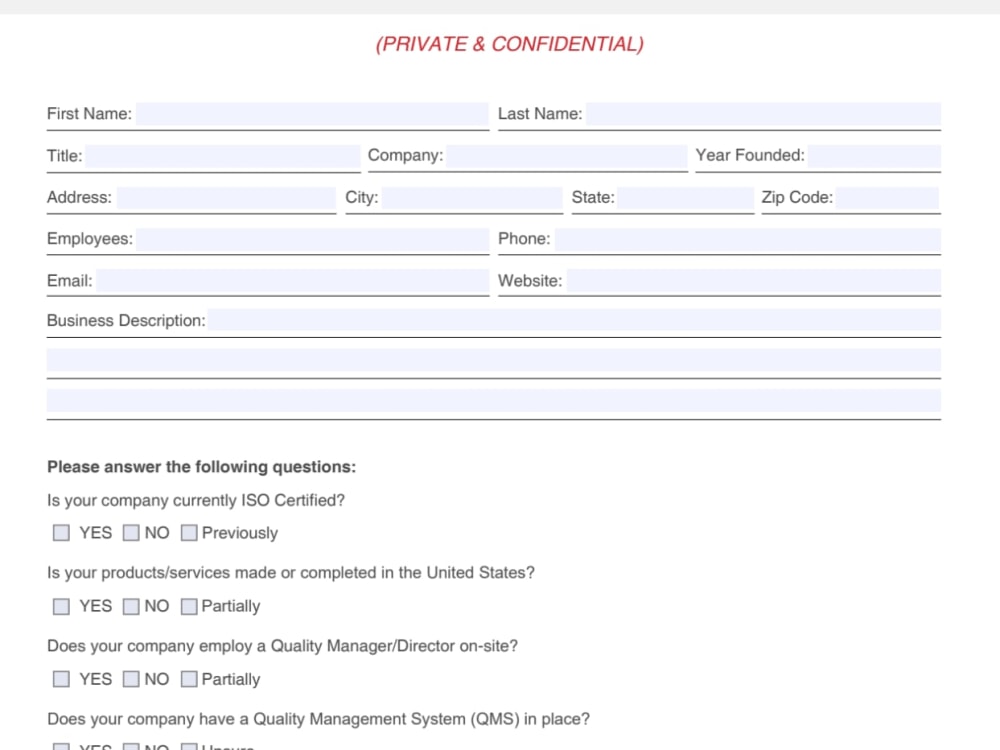
Task: Select the Zip Code field
Action: tap(888, 198)
